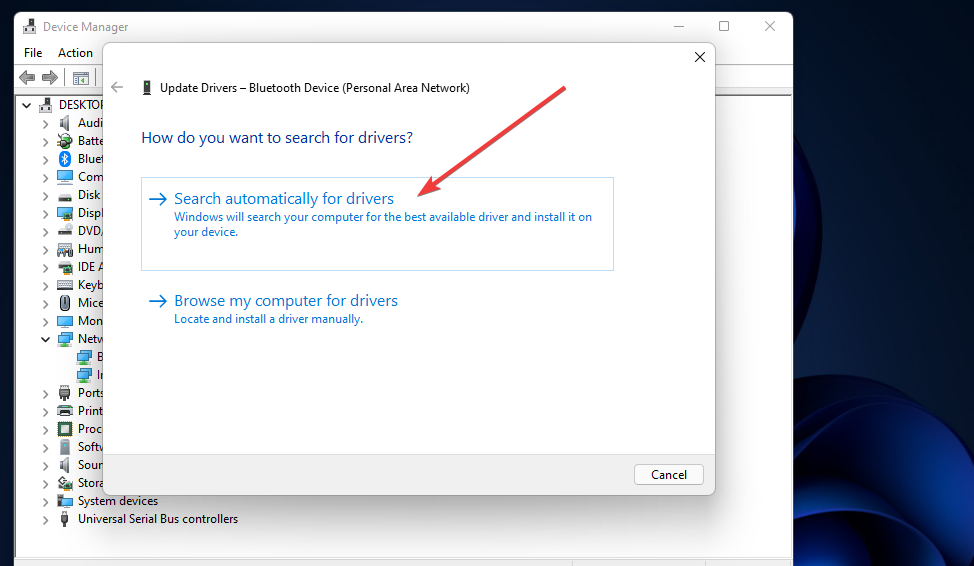
Task: Click the Mice category icon
Action: pyautogui.click(x=65, y=303)
